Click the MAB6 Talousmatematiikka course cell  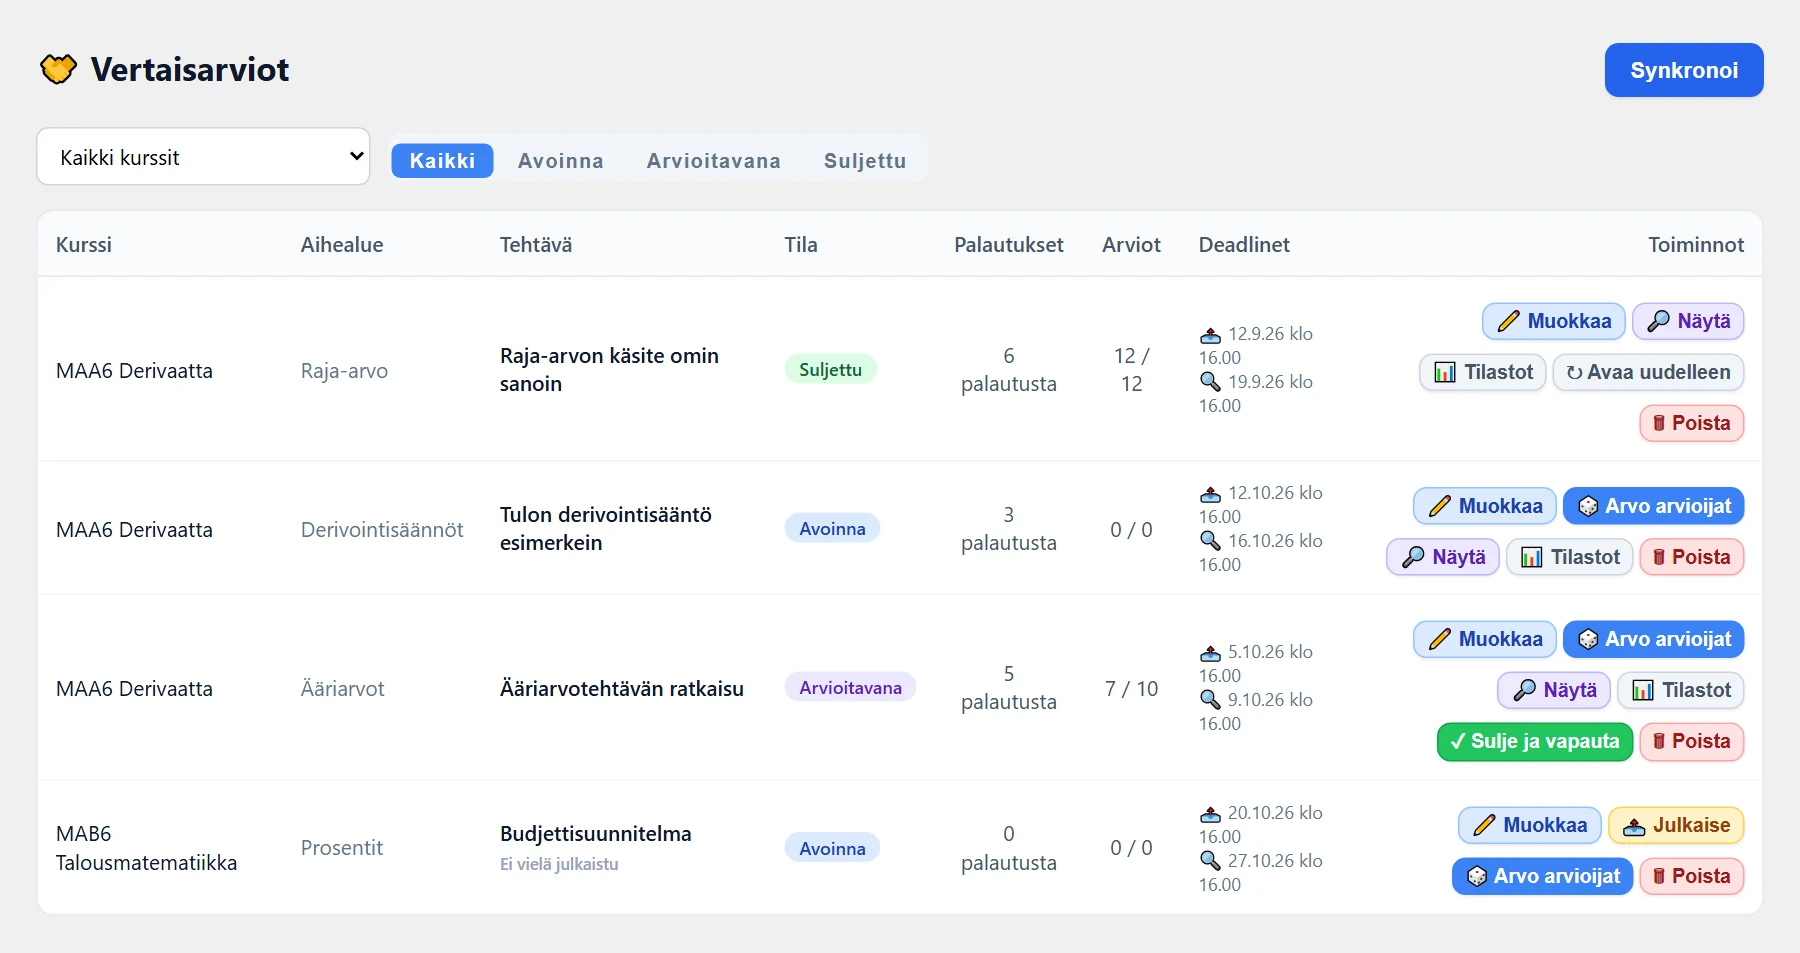coord(146,848)
